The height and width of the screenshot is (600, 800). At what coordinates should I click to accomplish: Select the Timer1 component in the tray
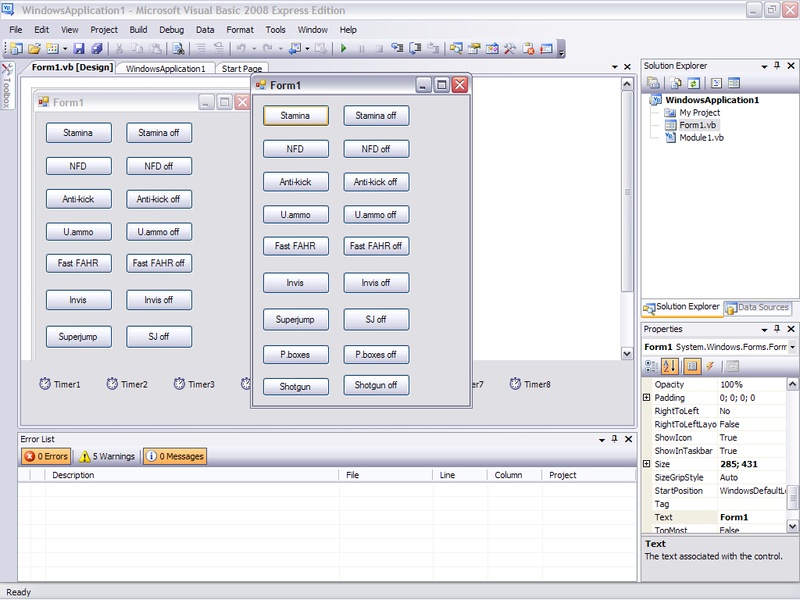tap(60, 384)
